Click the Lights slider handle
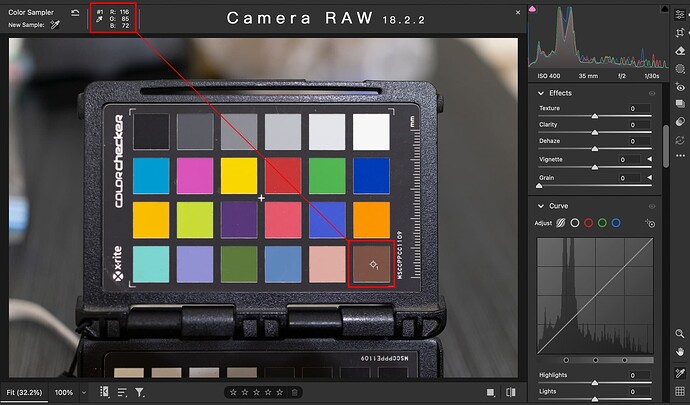Screen dimensions: 690x405 595,399
